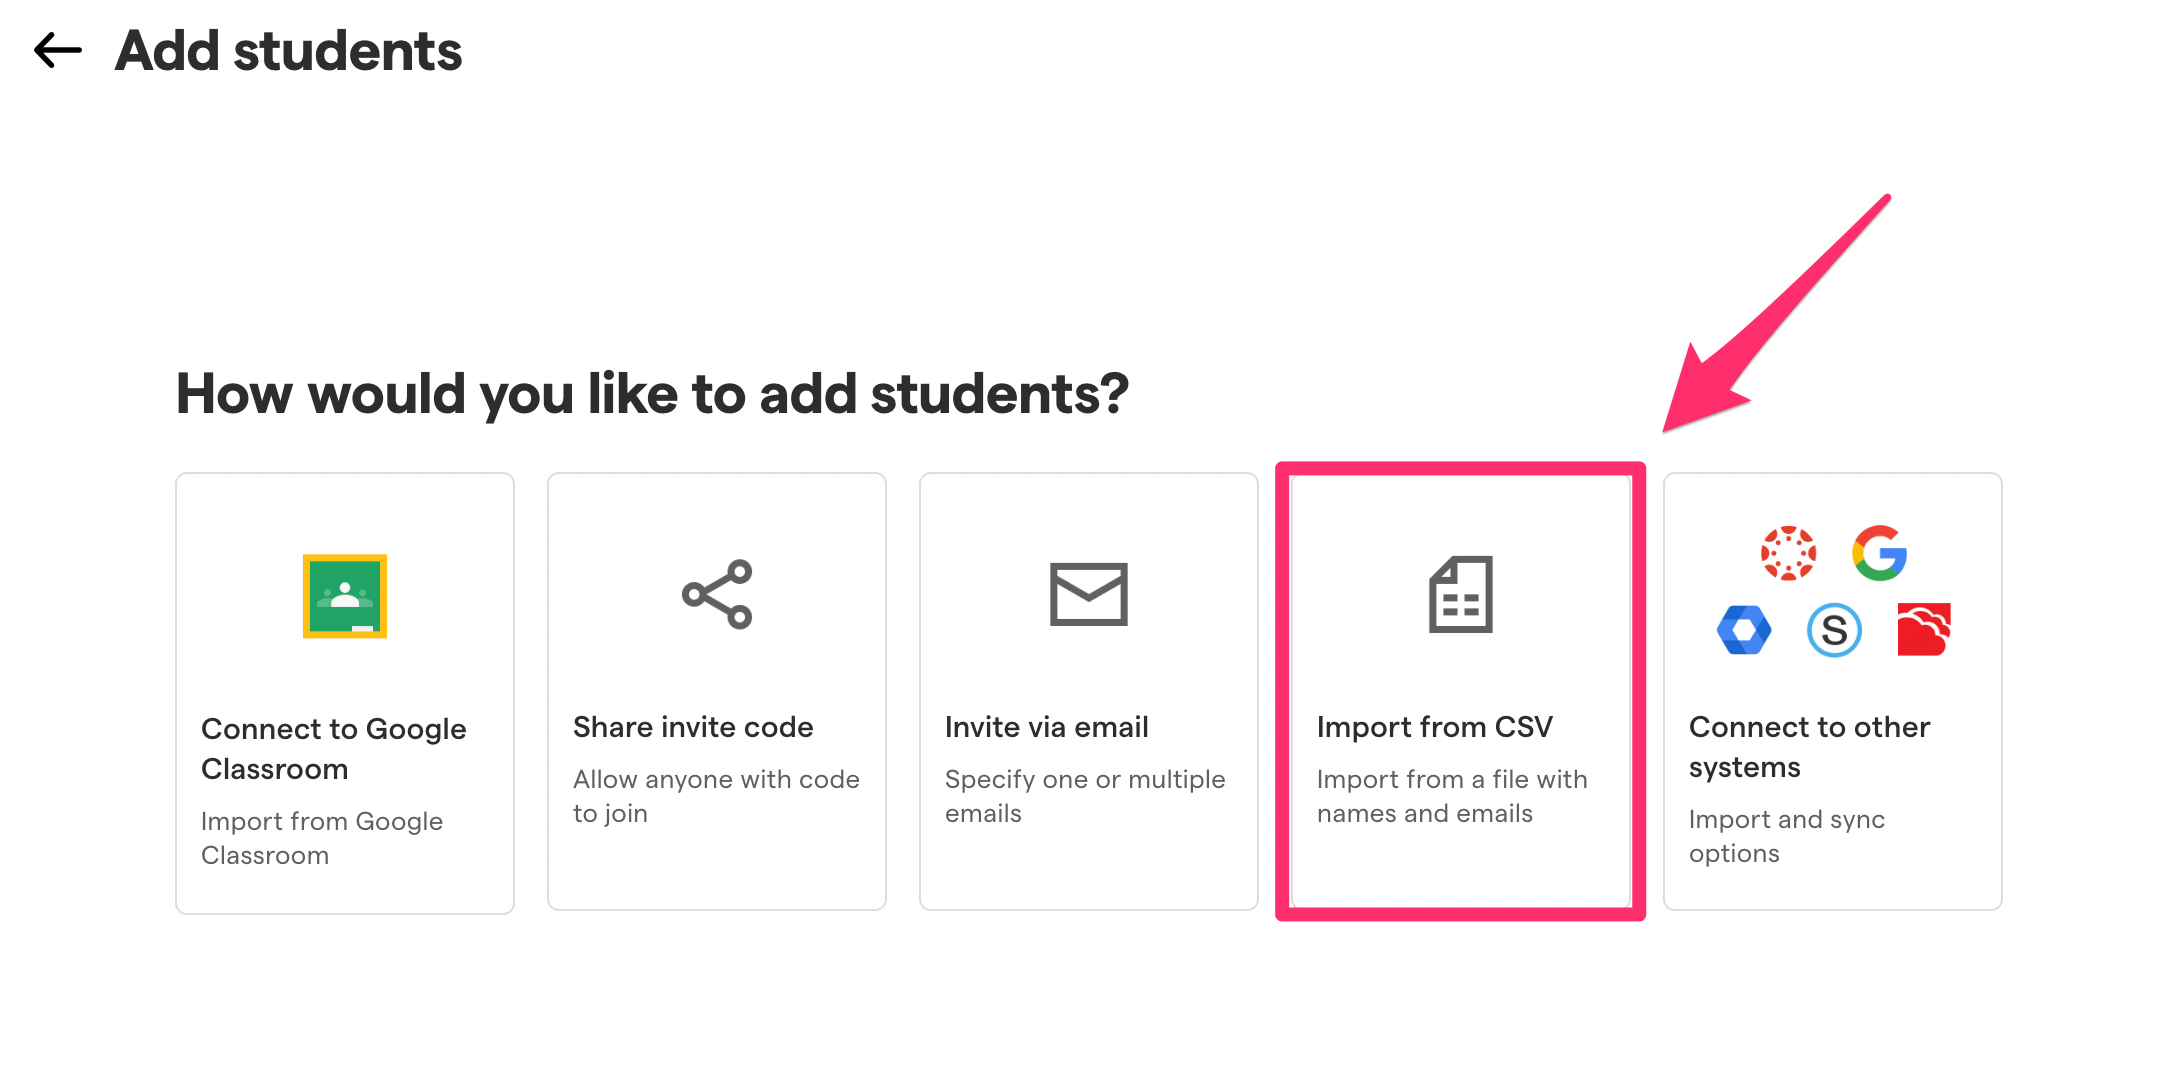Click 'Import from Google Classroom' description text
Image resolution: width=2176 pixels, height=1090 pixels.
click(322, 838)
